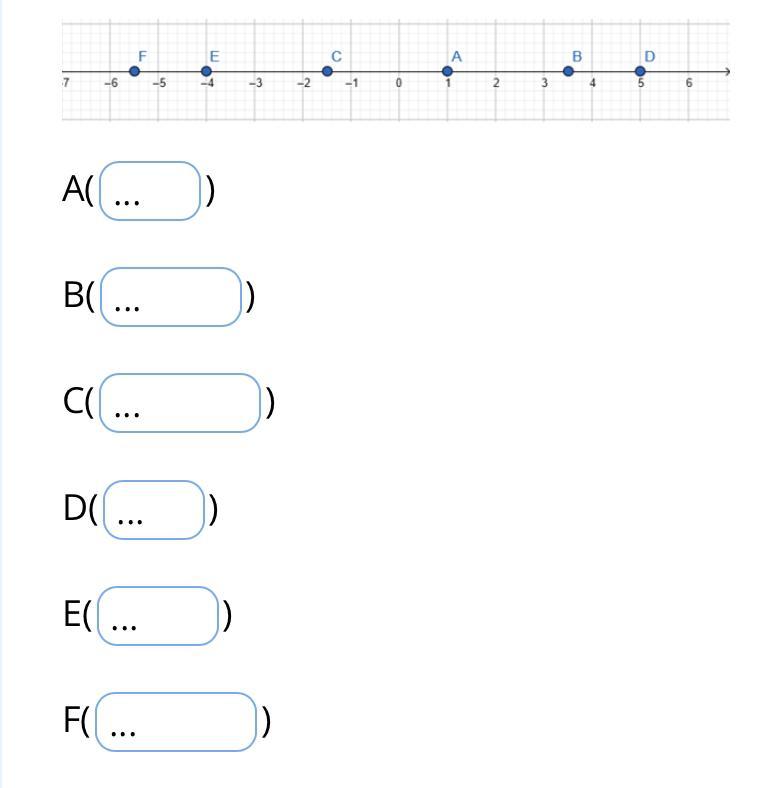Click the input field for point A
Screen dimensions: 784x788
click(x=150, y=191)
